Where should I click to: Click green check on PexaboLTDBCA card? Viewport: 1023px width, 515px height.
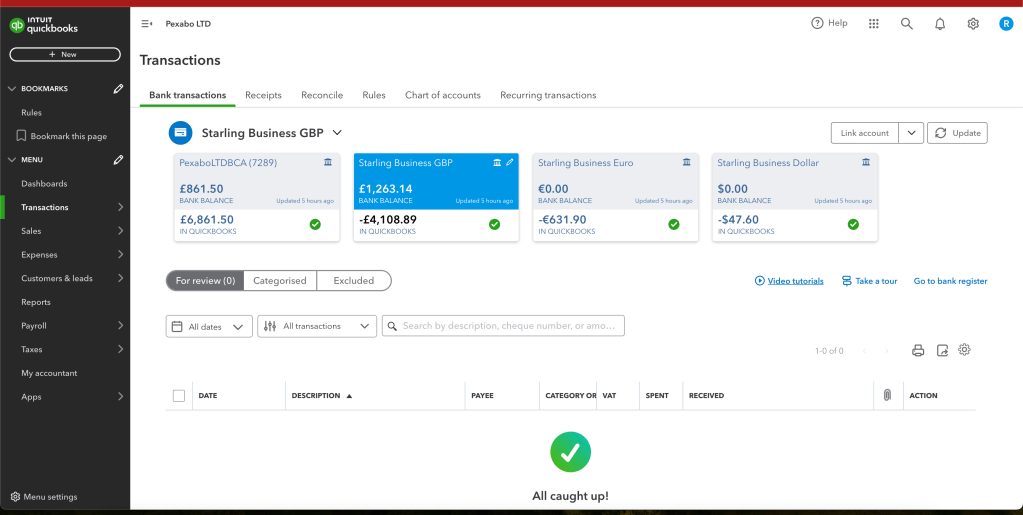[x=315, y=225]
